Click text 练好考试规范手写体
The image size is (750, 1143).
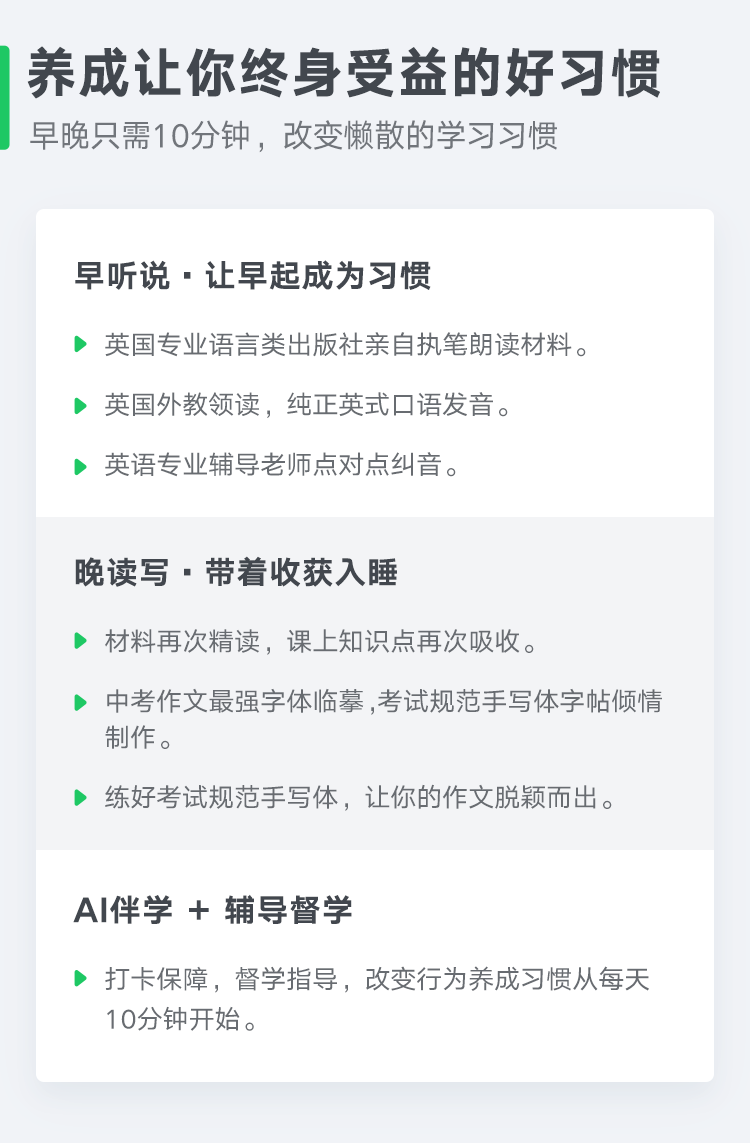coord(222,797)
